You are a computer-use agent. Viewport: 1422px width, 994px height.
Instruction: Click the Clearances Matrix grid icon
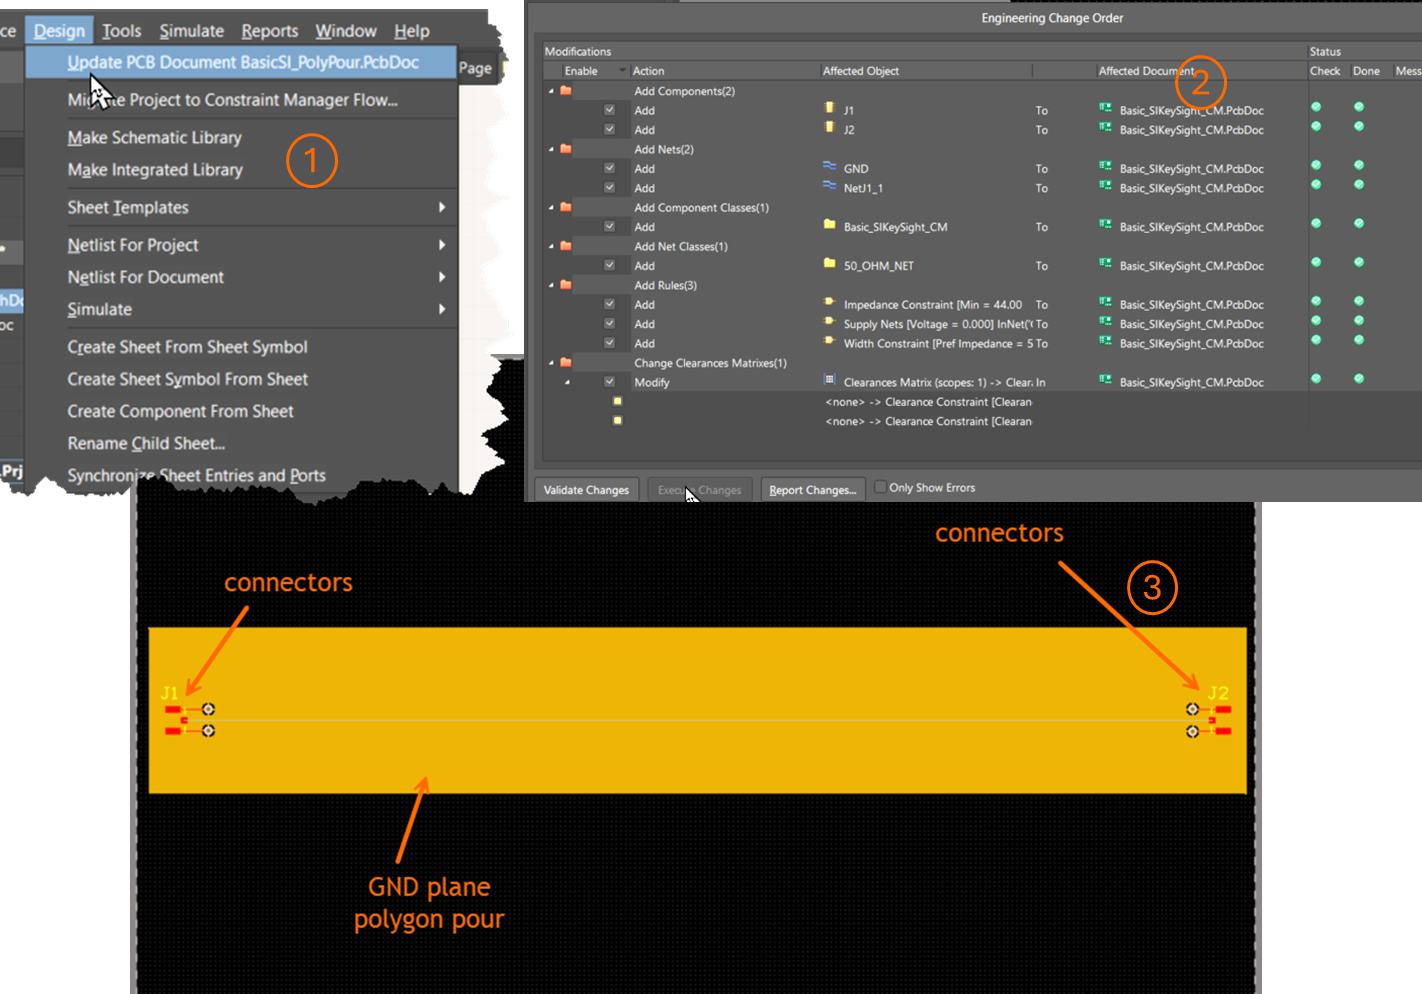[829, 379]
